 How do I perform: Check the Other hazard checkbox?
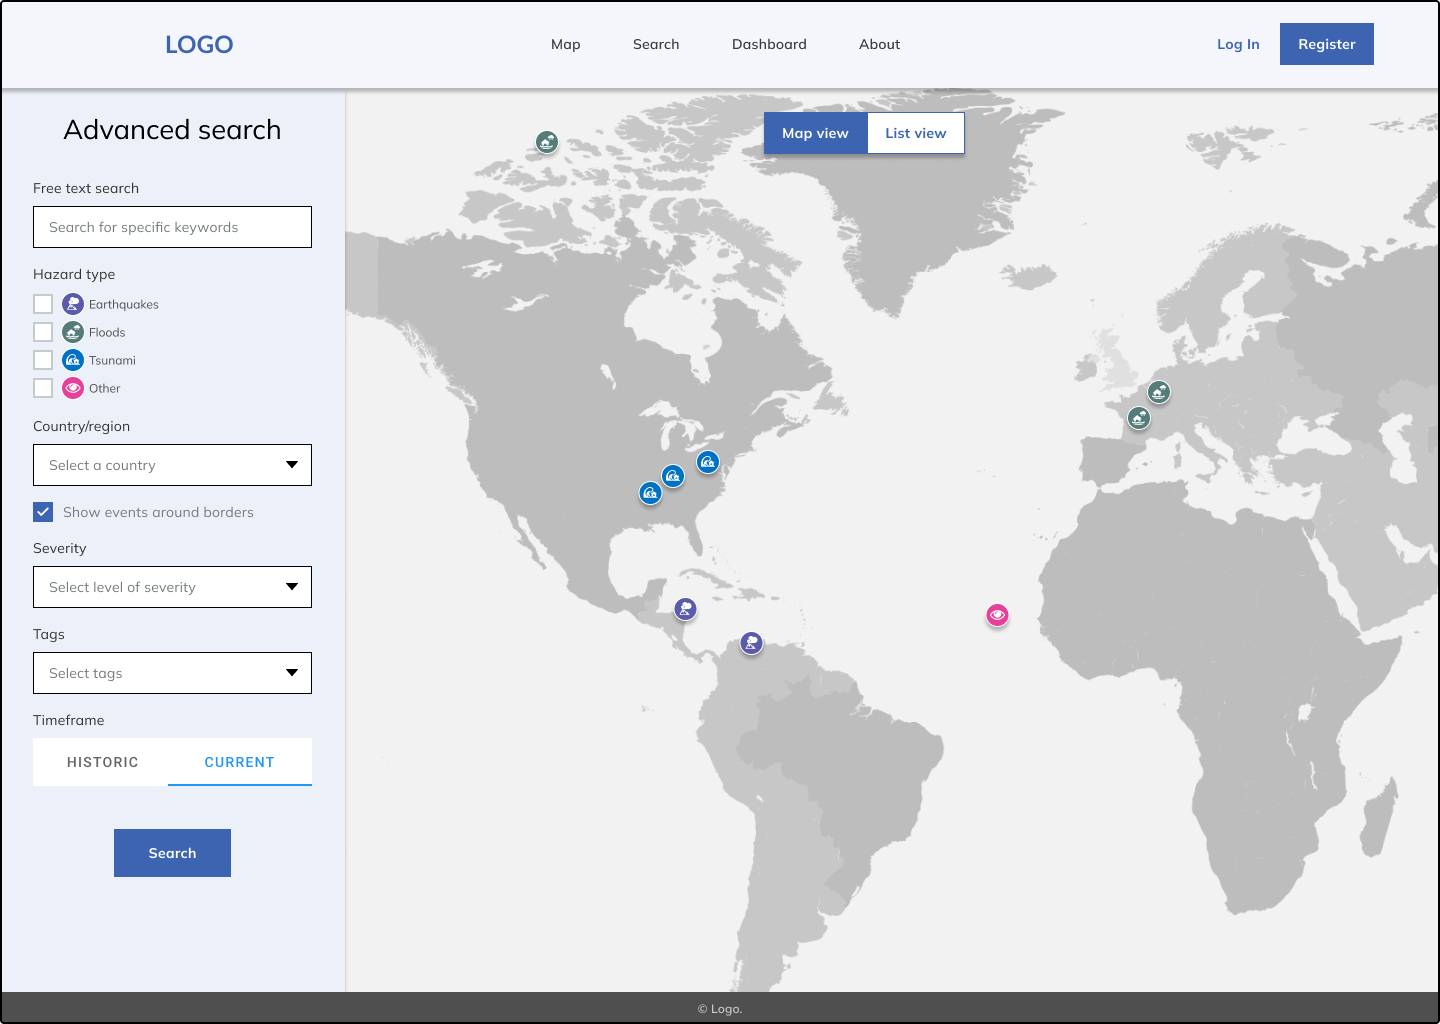pos(43,388)
